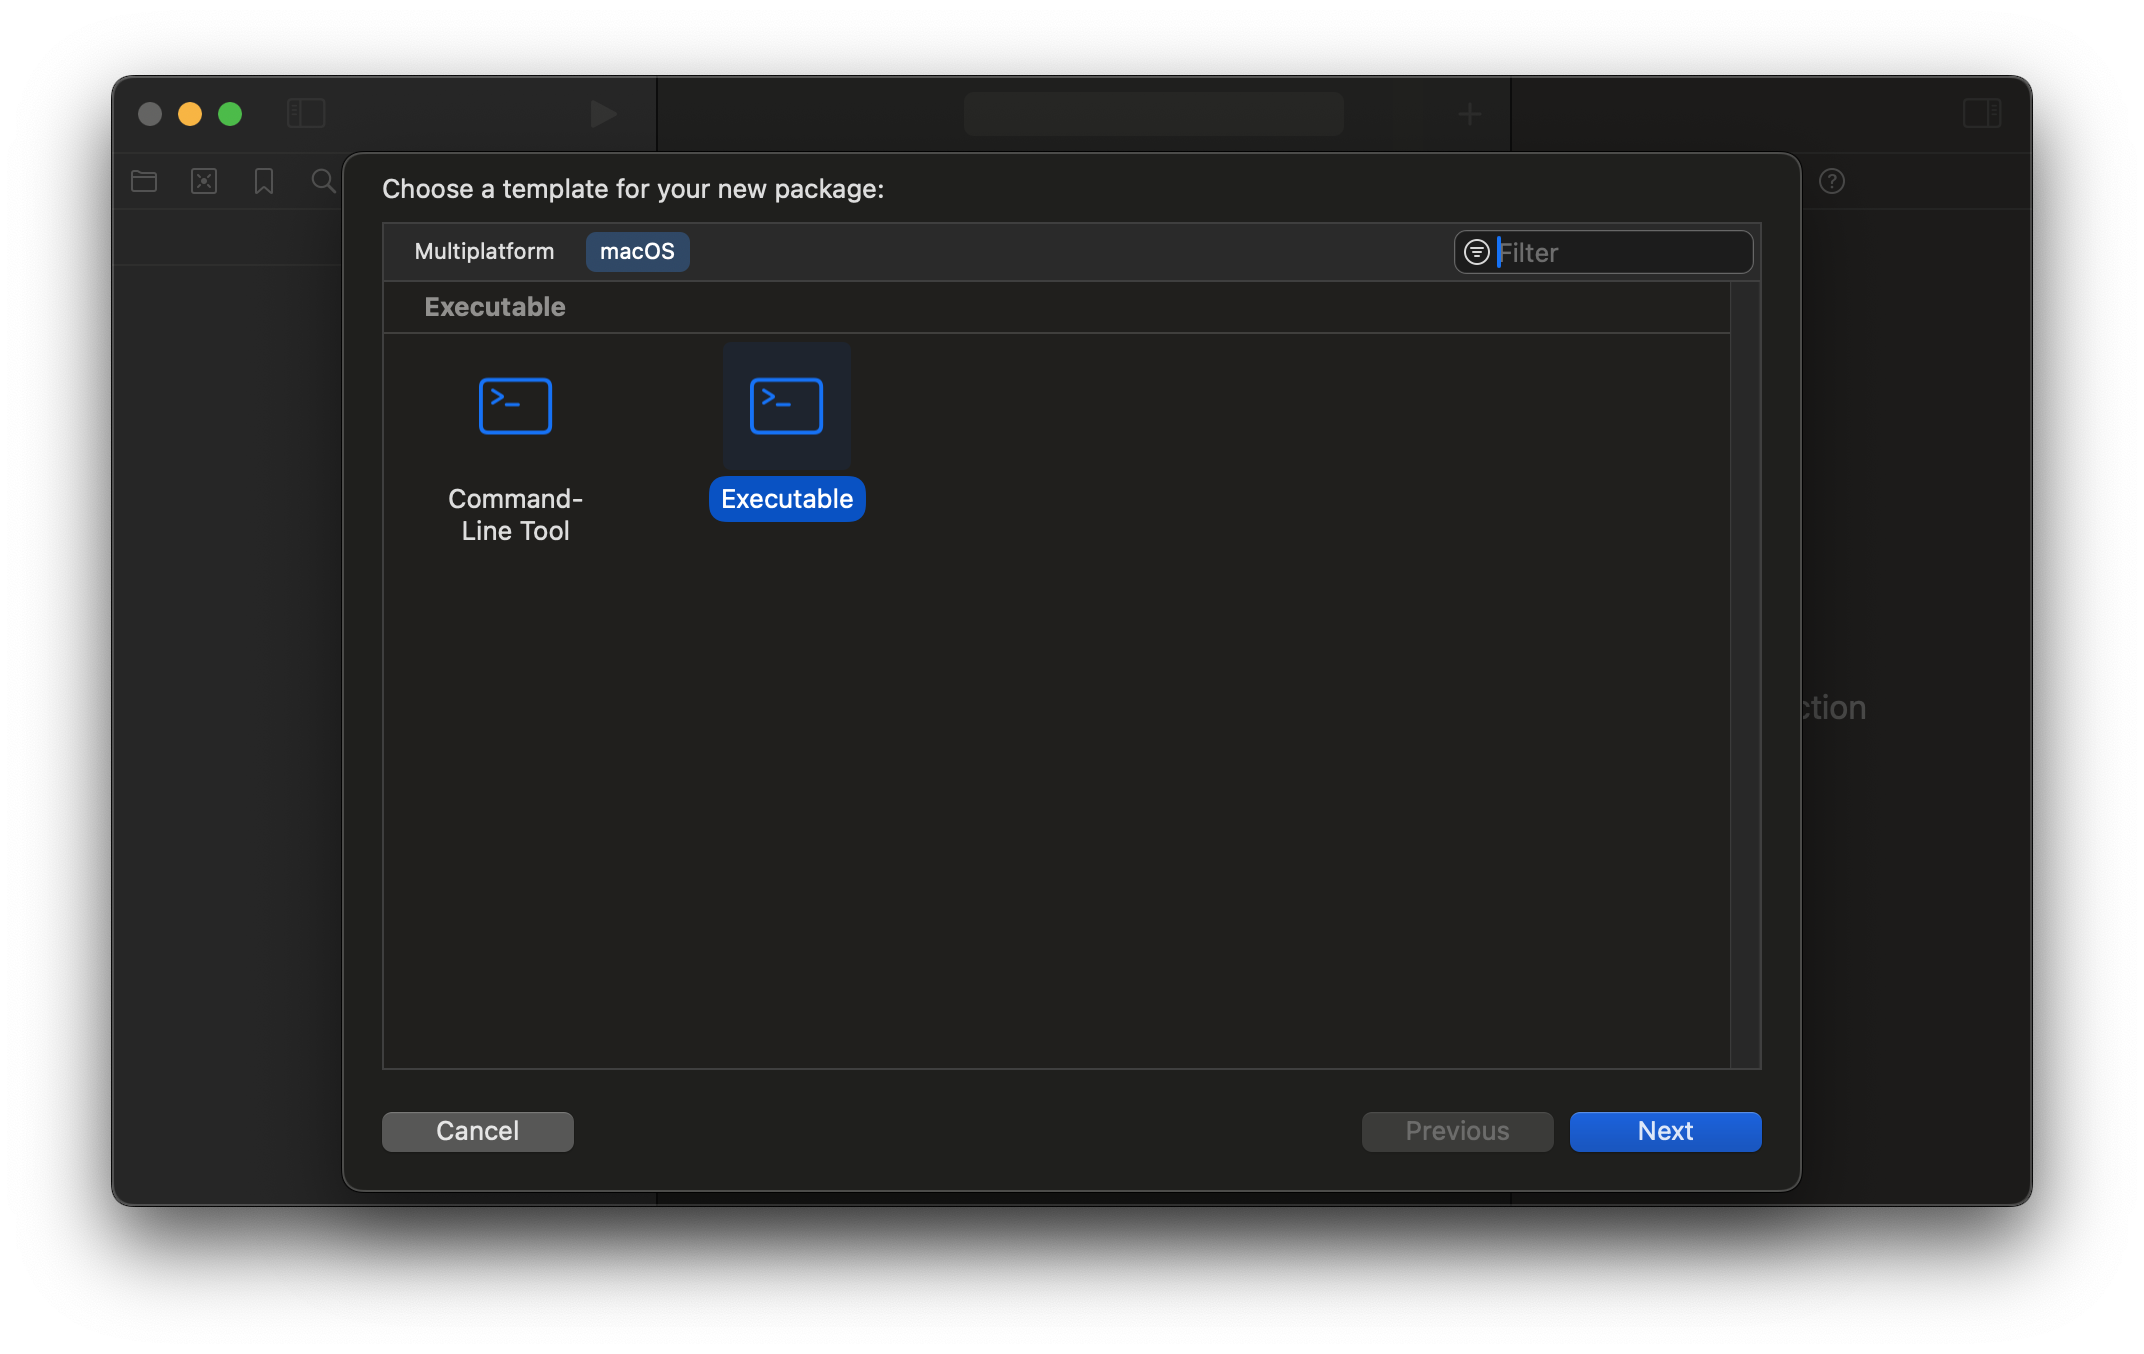
Task: Open the source control navigator icon
Action: tap(204, 181)
